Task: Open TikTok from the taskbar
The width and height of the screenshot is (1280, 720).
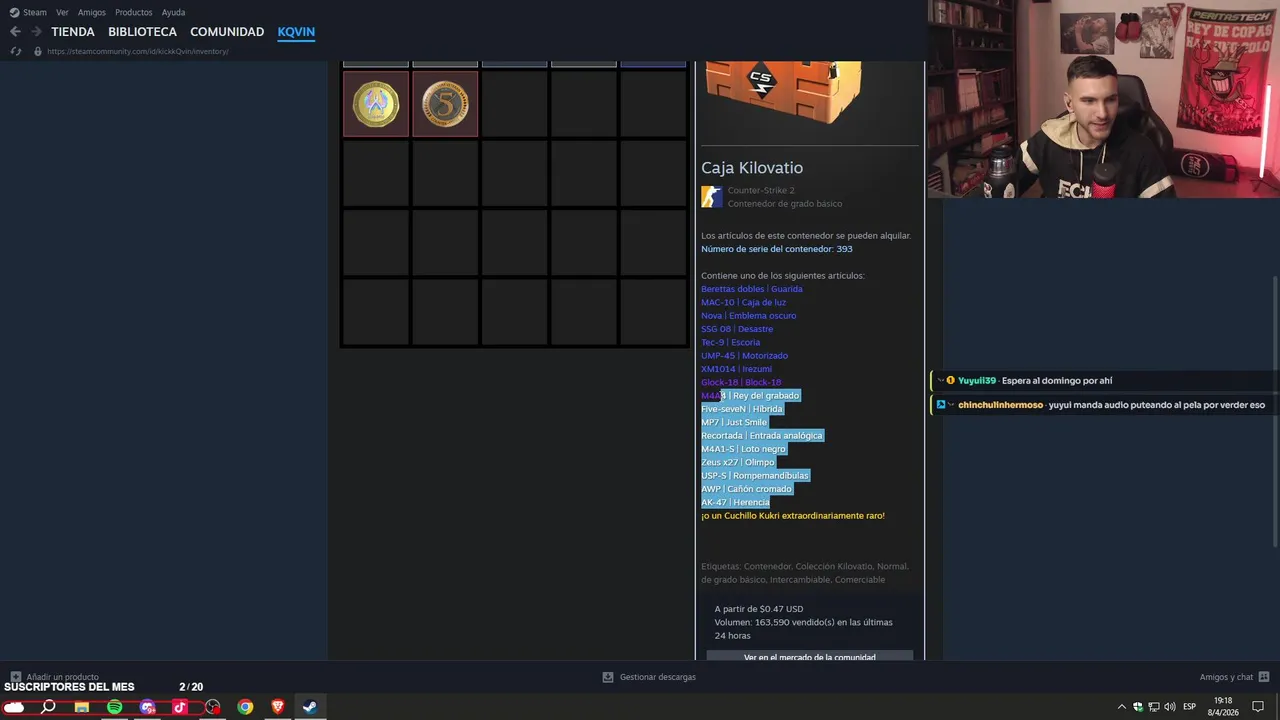Action: 180,707
